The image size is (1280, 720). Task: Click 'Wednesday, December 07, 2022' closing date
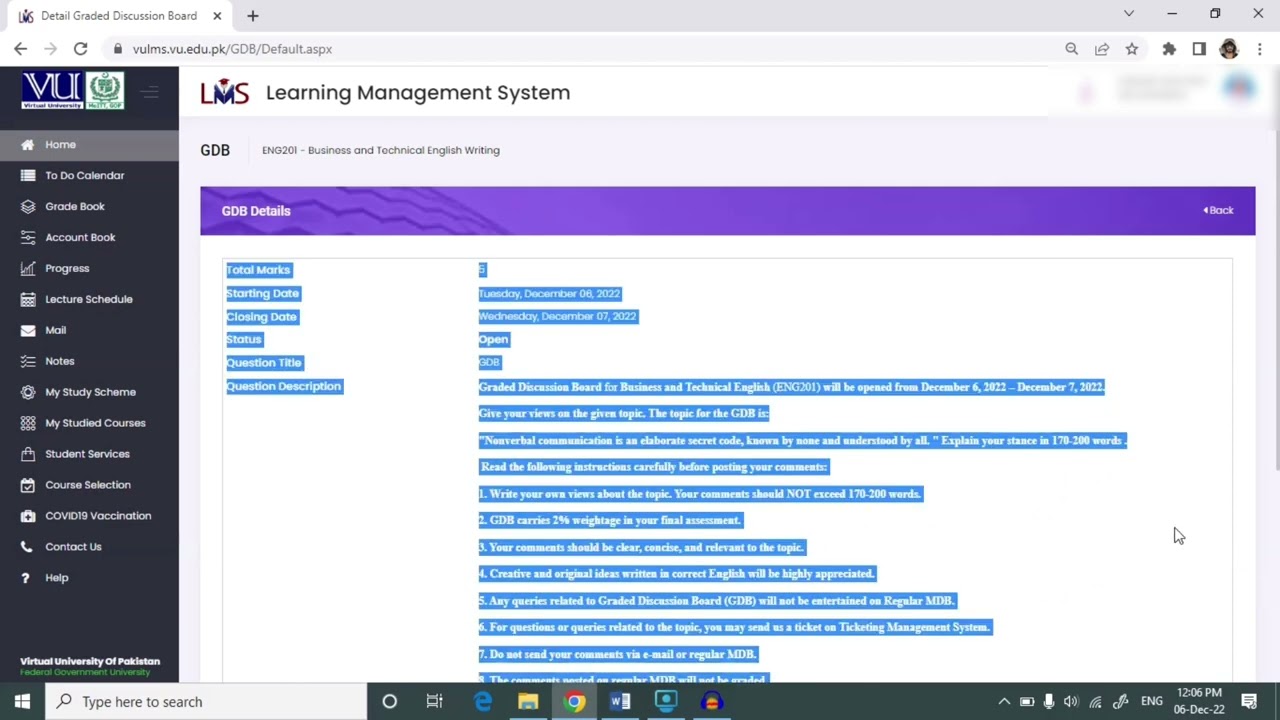coord(557,316)
